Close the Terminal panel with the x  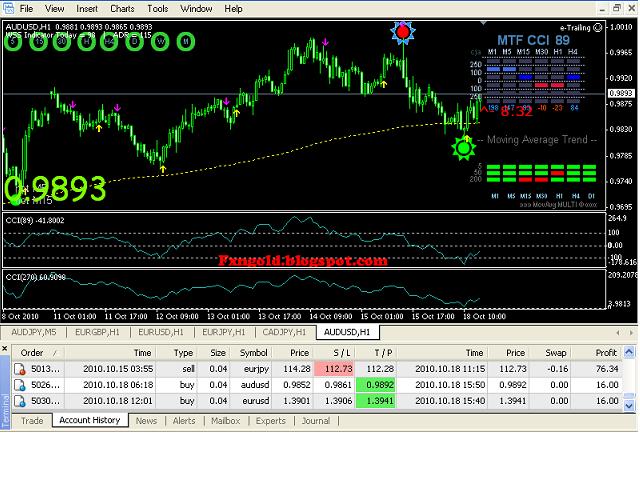pos(4,349)
